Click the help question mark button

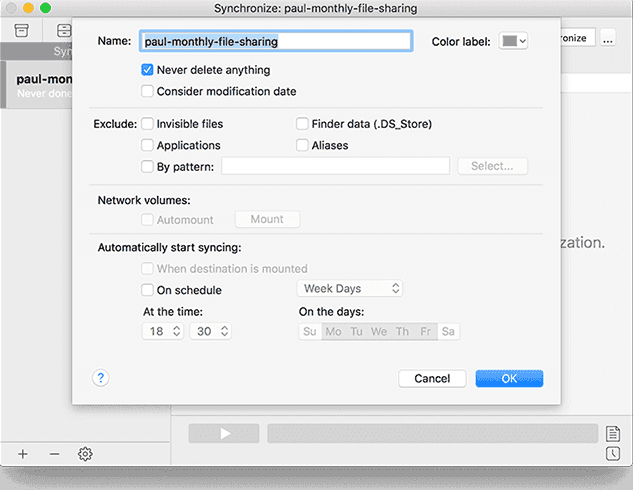click(100, 378)
